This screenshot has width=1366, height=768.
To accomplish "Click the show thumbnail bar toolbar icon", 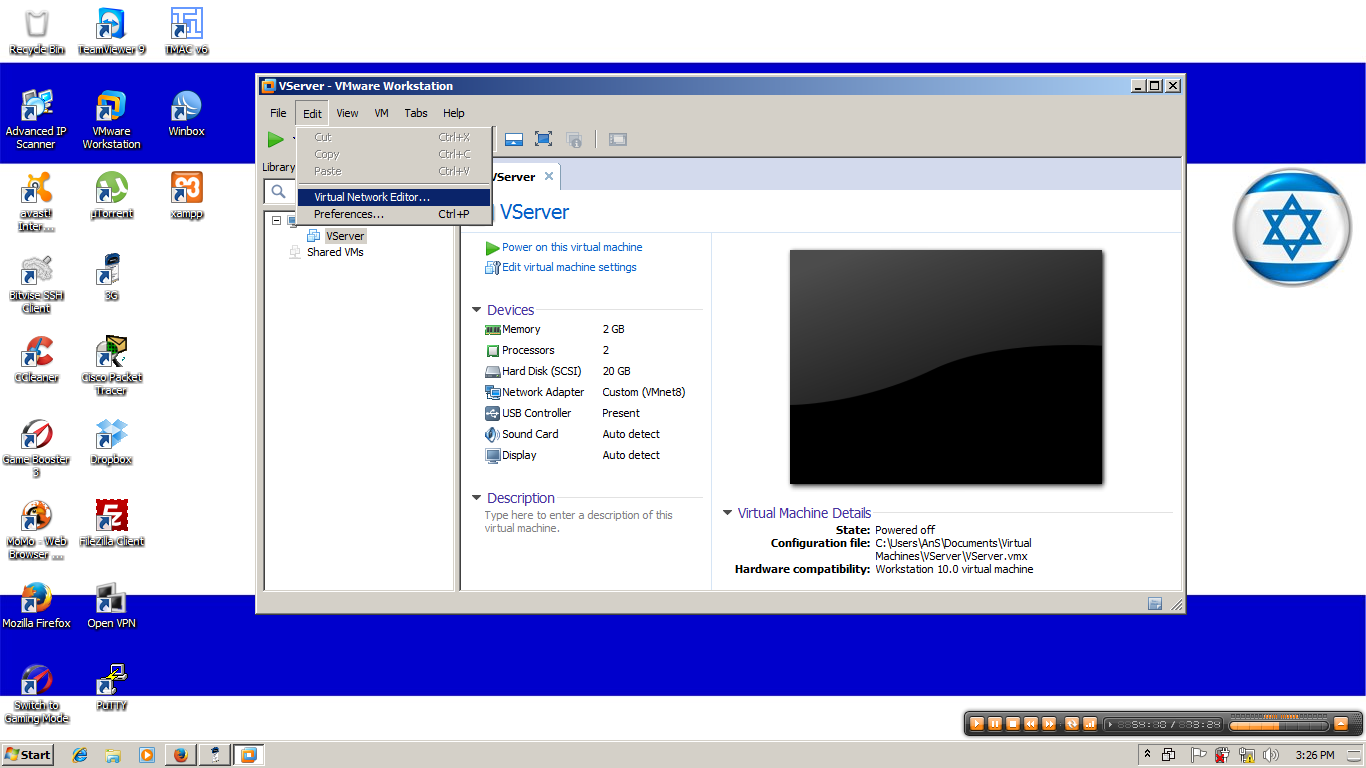I will (514, 139).
